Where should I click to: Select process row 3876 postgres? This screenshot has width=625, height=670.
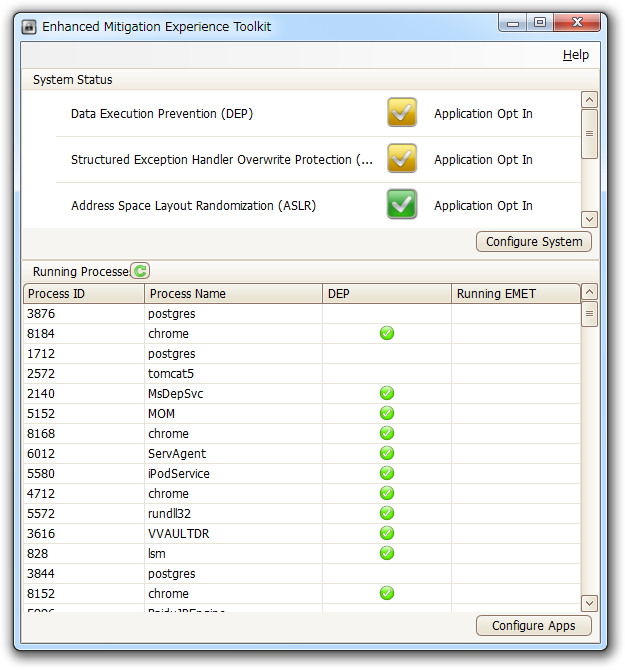click(x=302, y=314)
